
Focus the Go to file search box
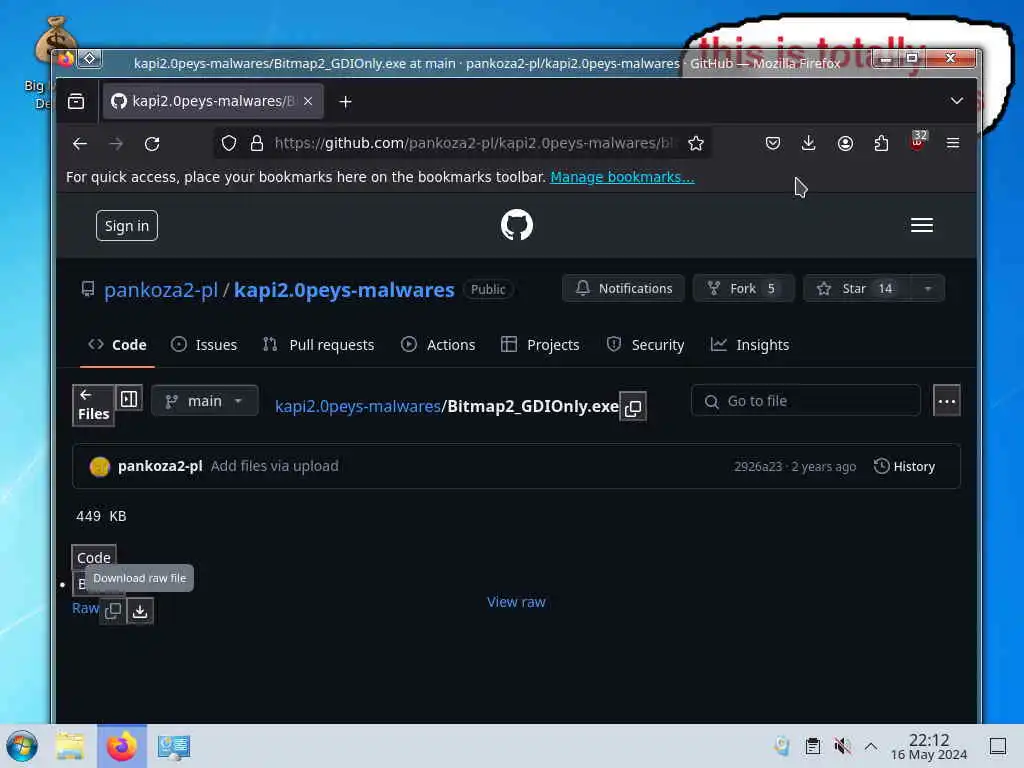point(806,401)
